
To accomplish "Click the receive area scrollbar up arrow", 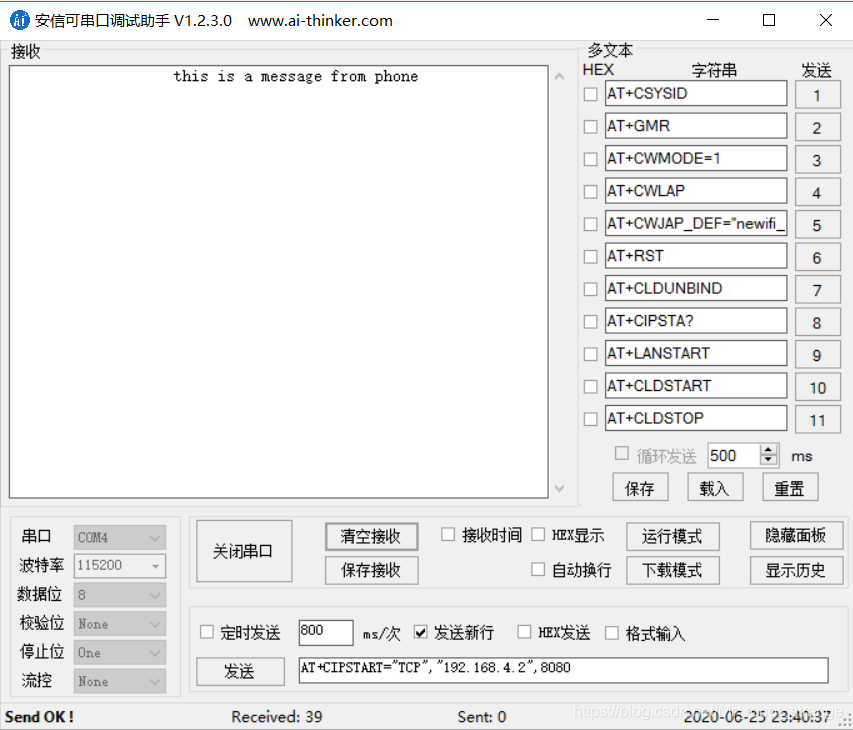I will pos(559,76).
